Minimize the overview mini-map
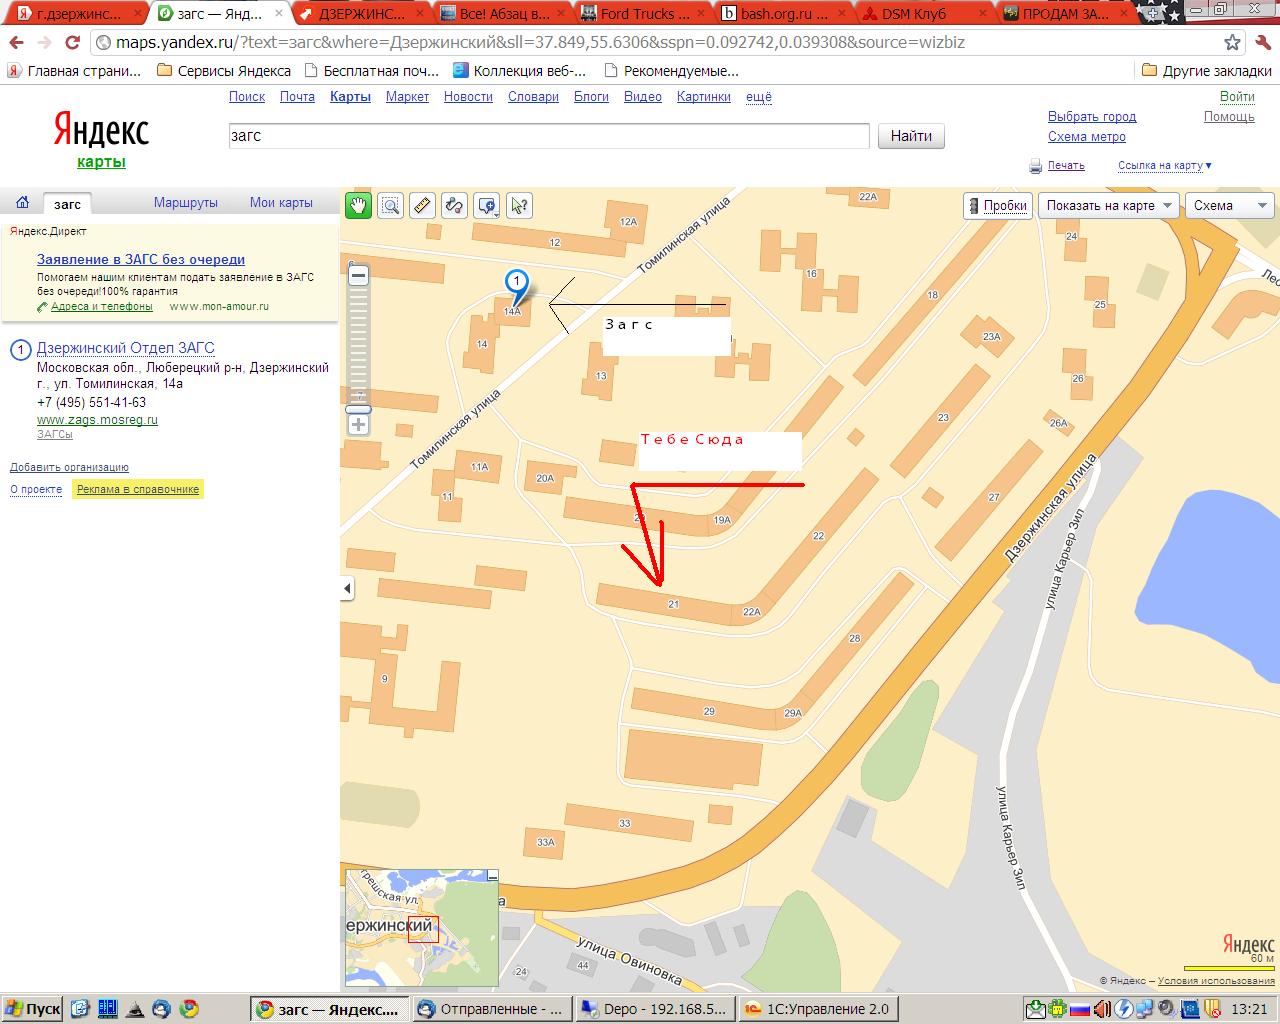 click(492, 877)
